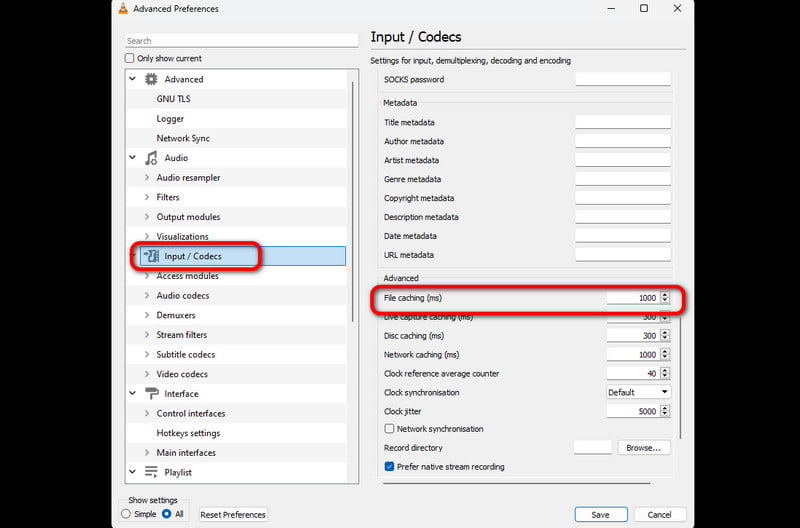Open the Clock synchronisation dropdown
Screen dimensions: 800x528
click(638, 392)
